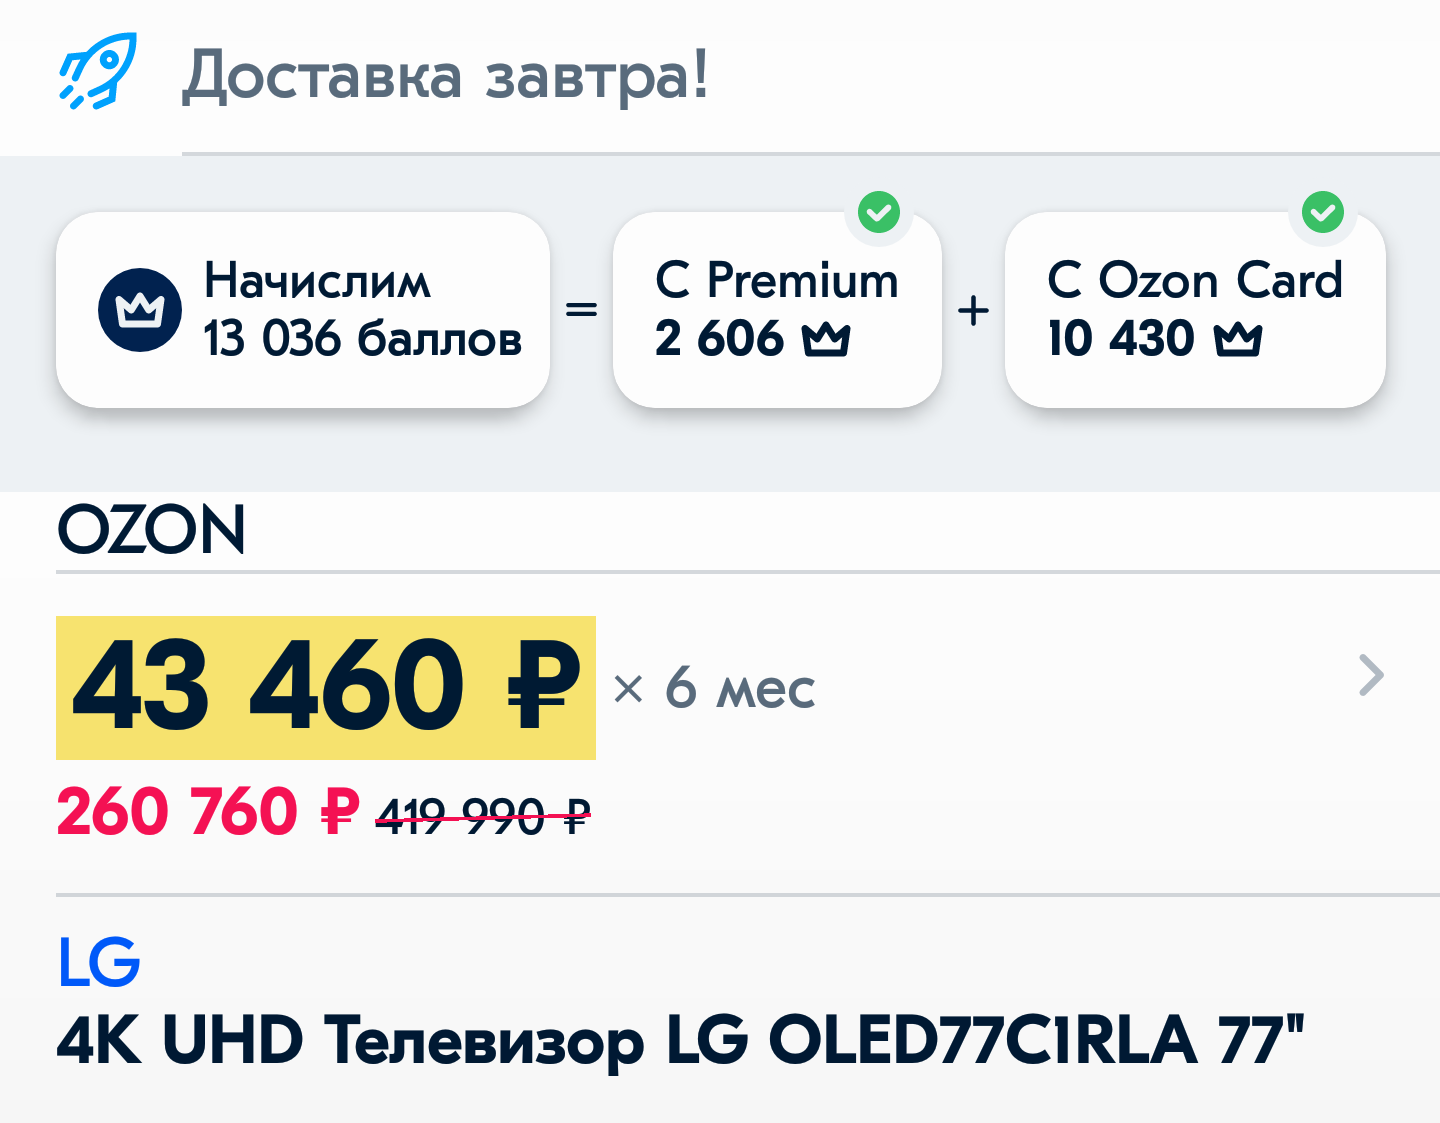Toggle the green checkmark on Premium card
The width and height of the screenshot is (1440, 1123).
pyautogui.click(x=879, y=212)
